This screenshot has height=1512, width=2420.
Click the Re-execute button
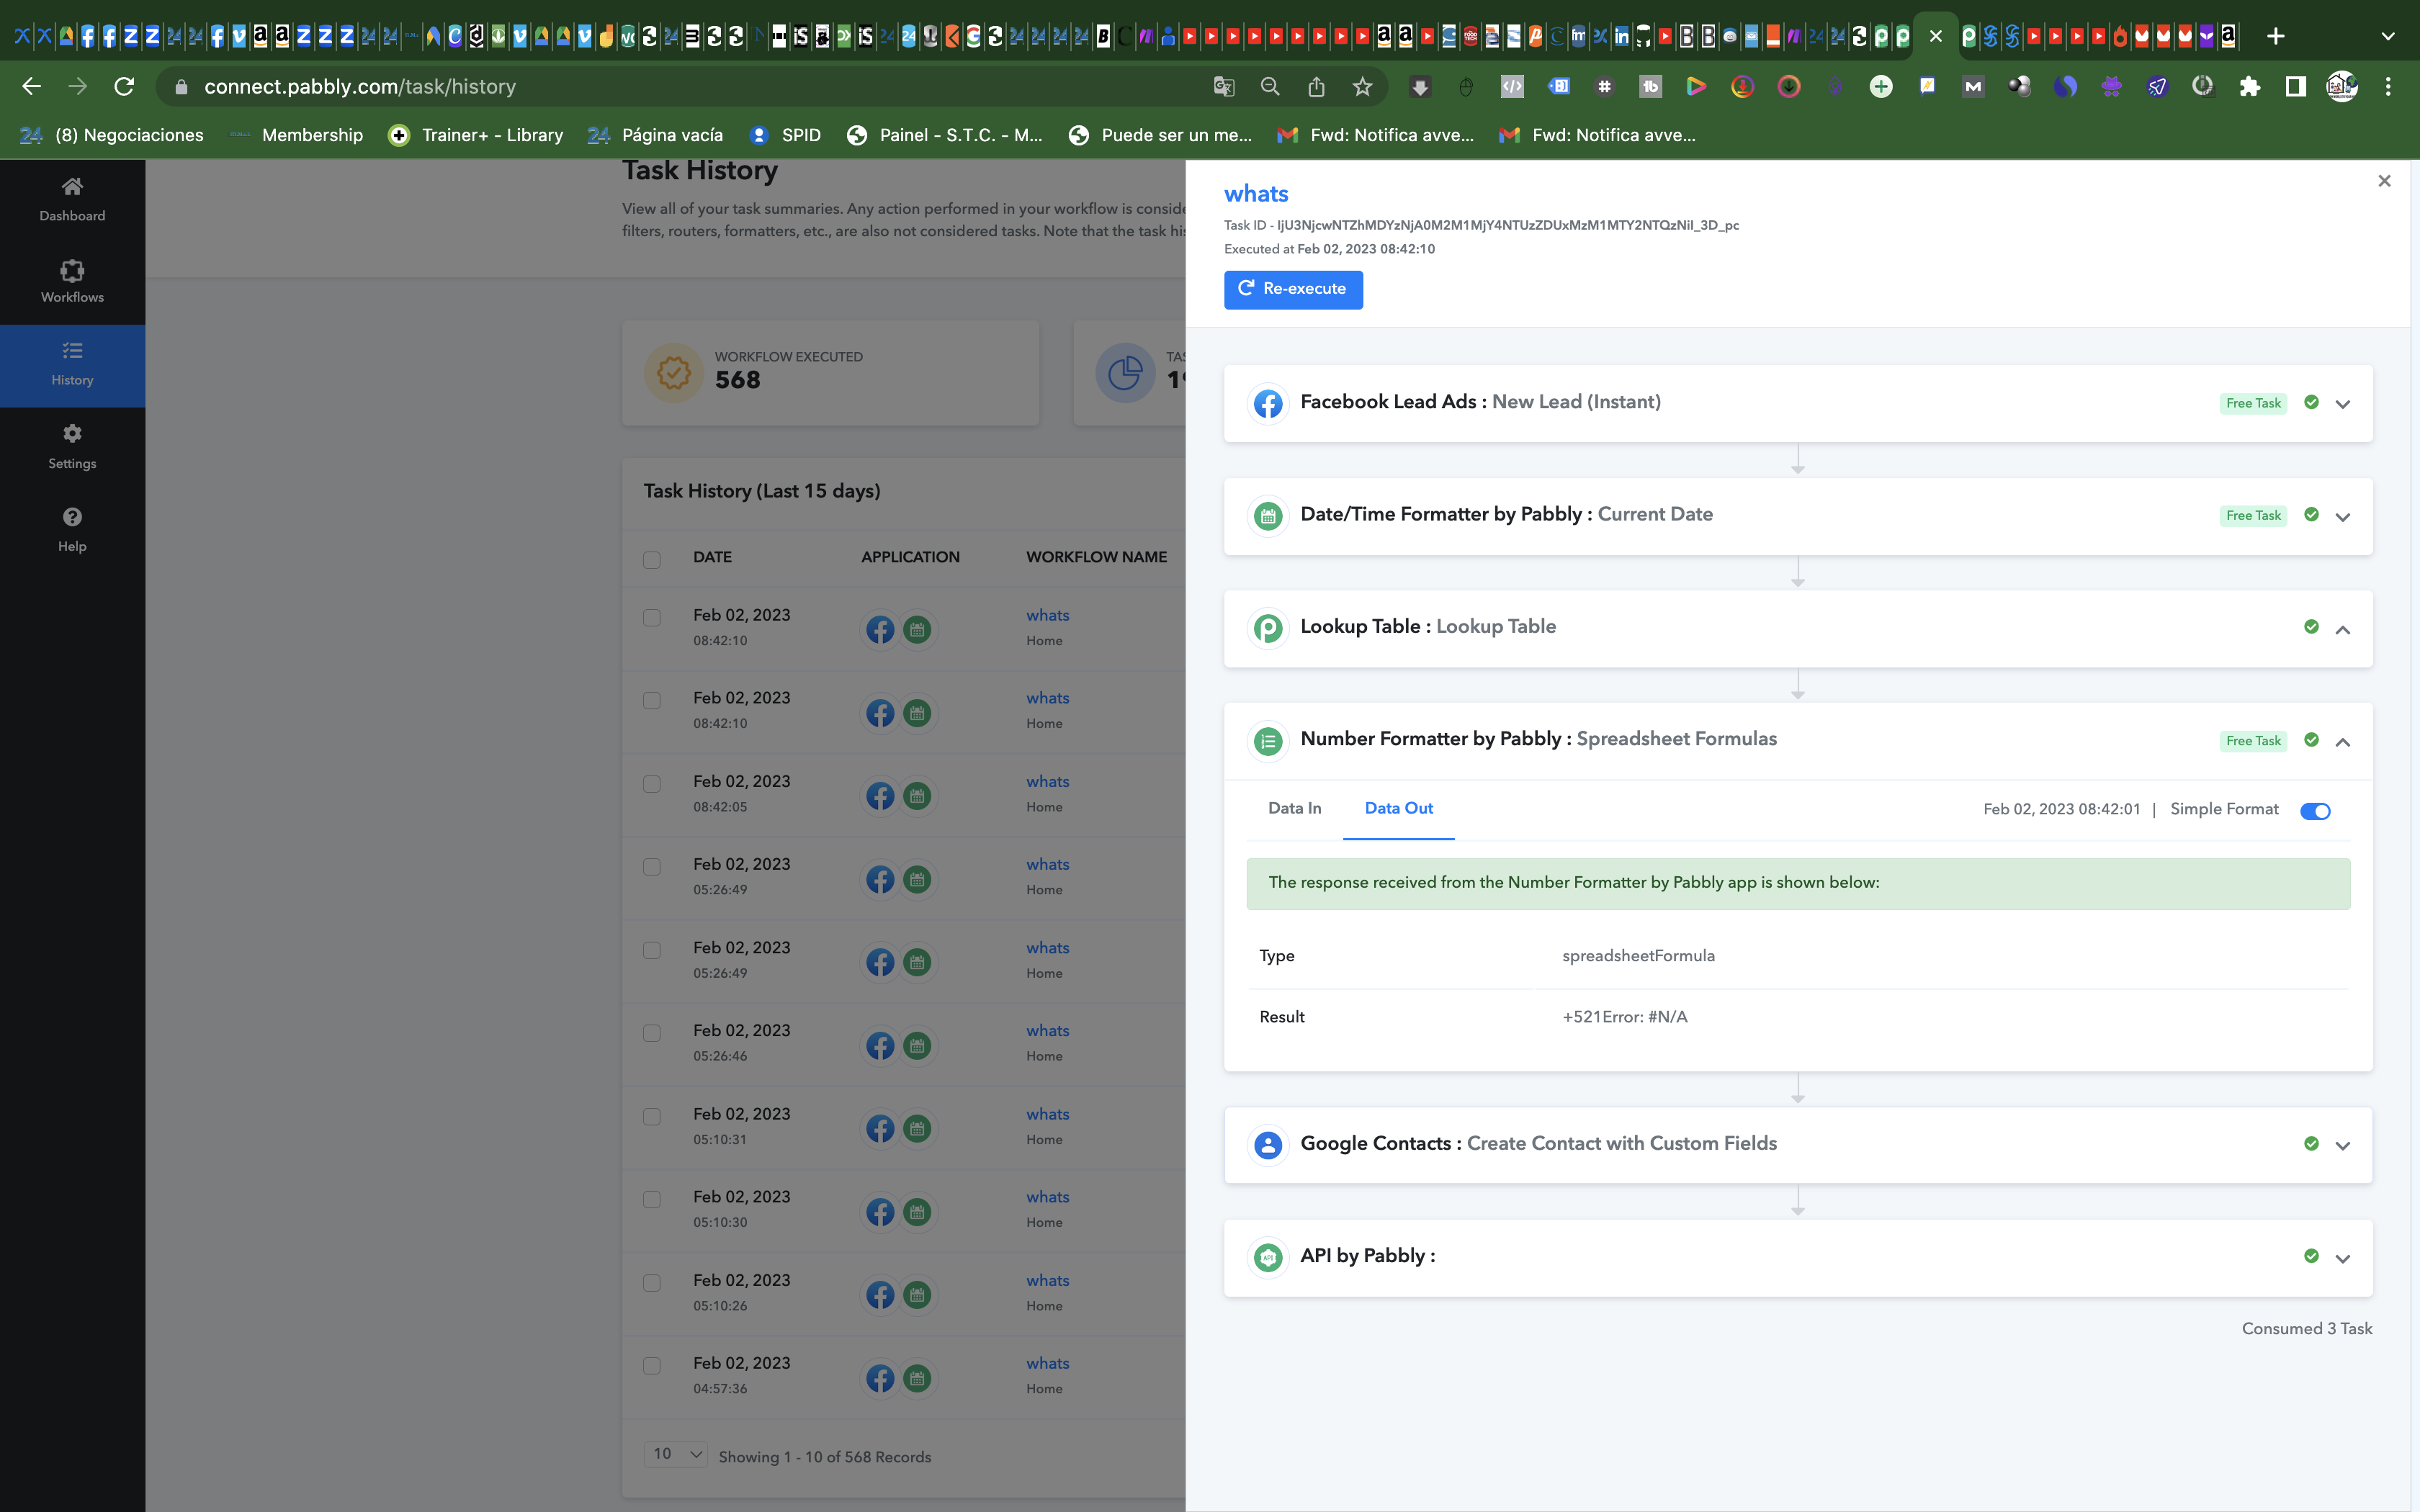pos(1293,289)
